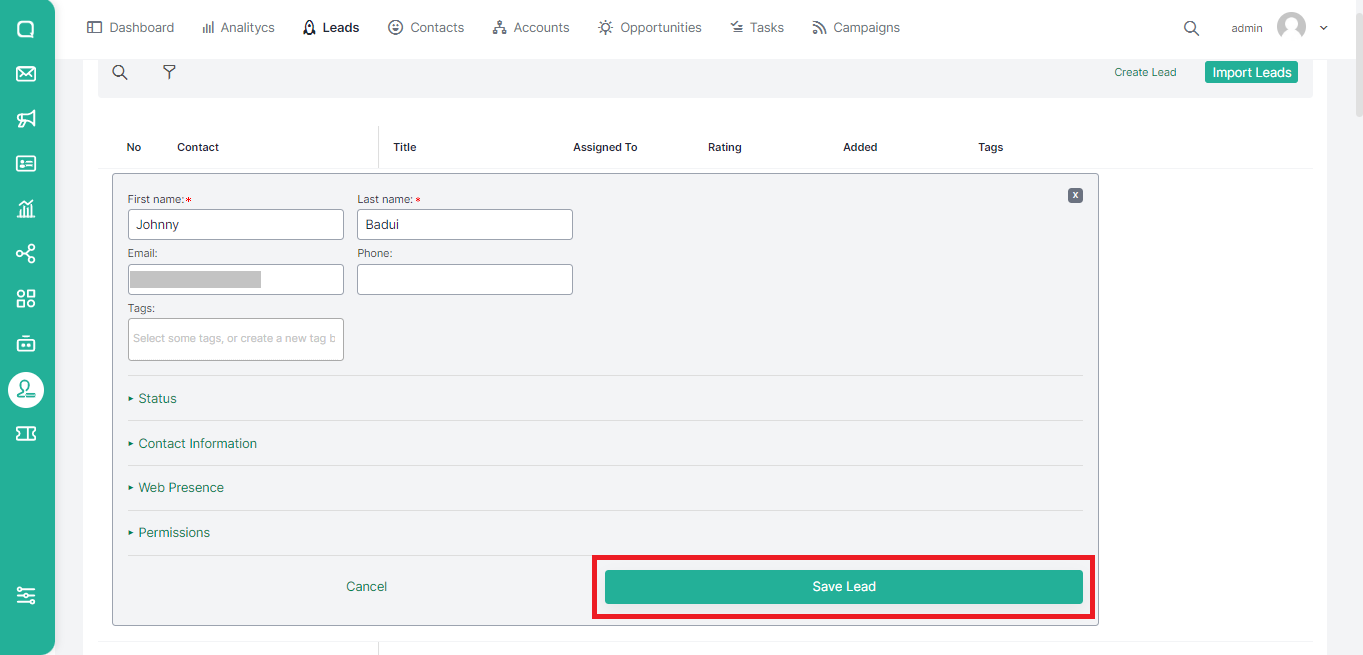The image size is (1363, 655).
Task: Go to the Opportunities tab
Action: coord(650,28)
